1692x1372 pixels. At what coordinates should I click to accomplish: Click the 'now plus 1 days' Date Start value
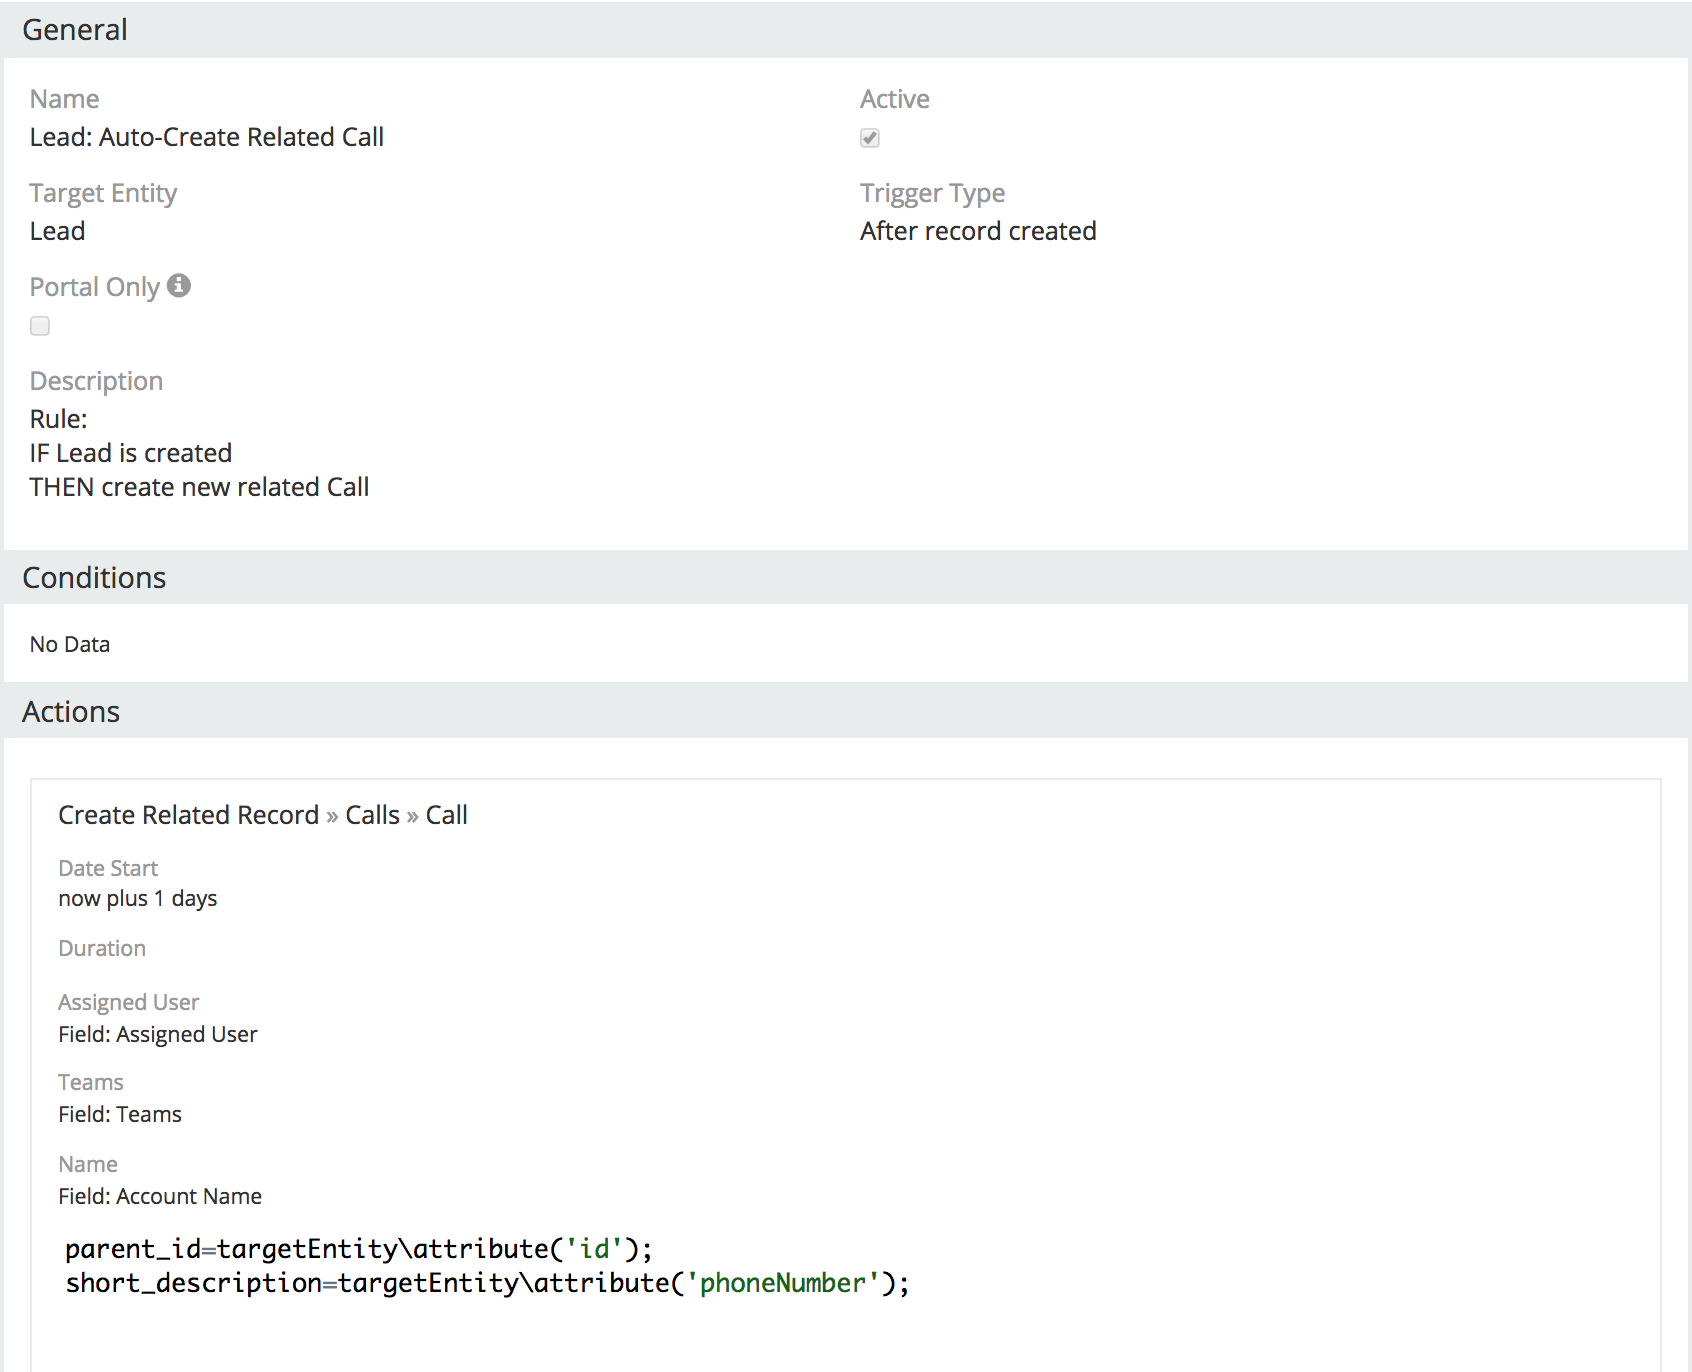coord(138,898)
